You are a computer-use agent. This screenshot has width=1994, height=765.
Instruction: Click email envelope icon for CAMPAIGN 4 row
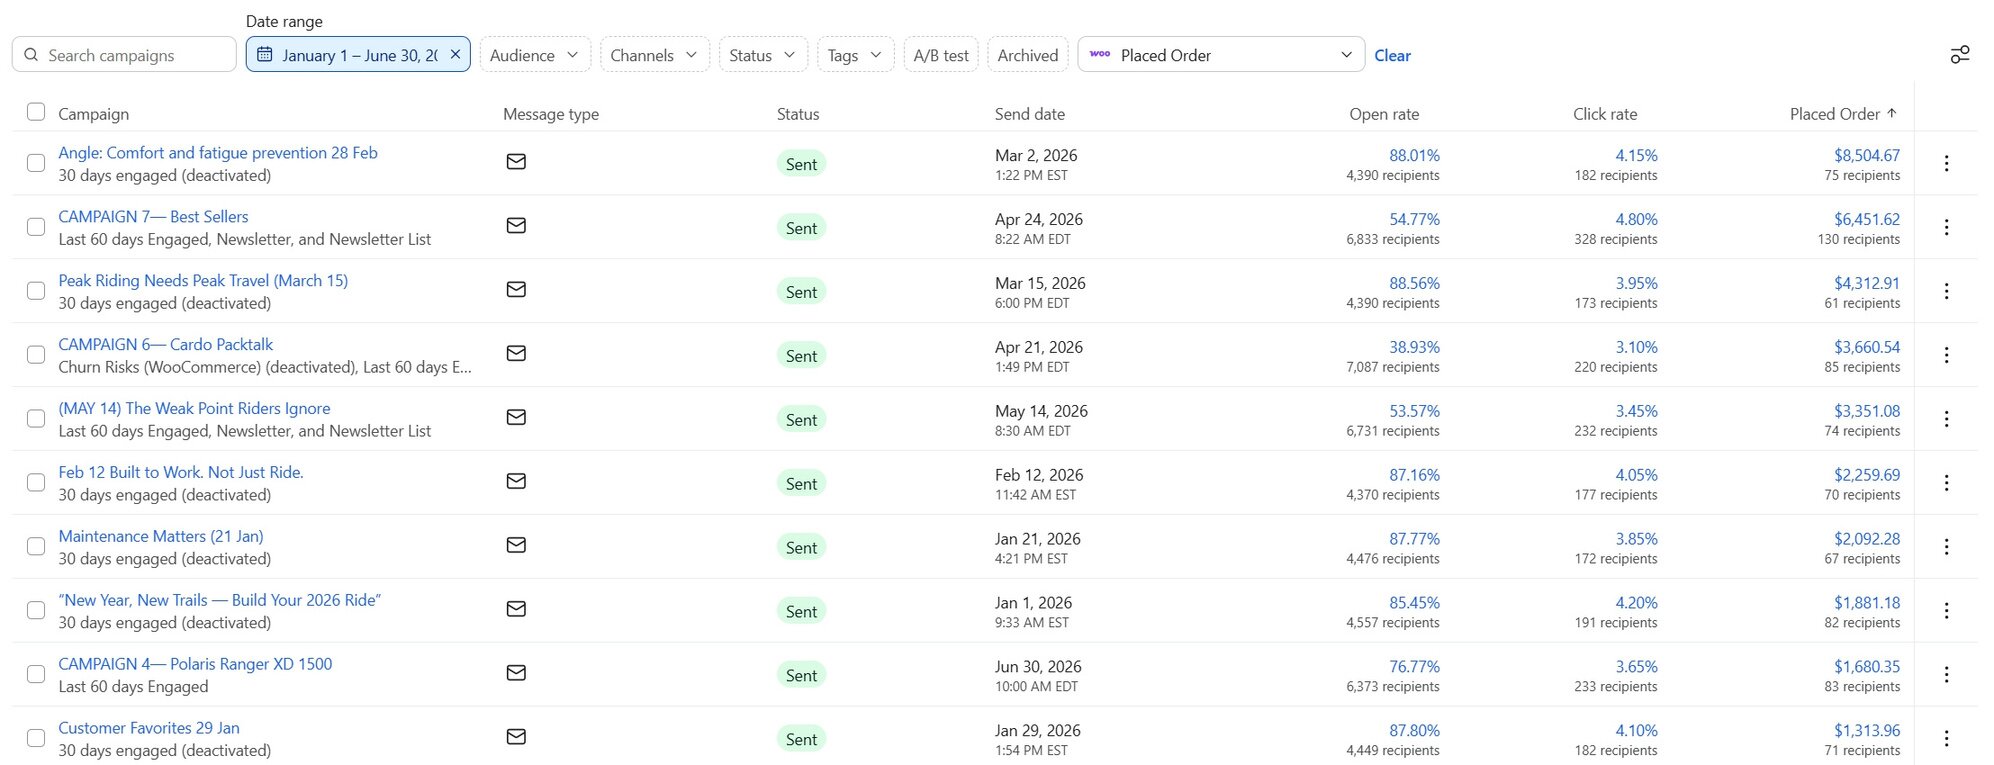click(x=516, y=674)
